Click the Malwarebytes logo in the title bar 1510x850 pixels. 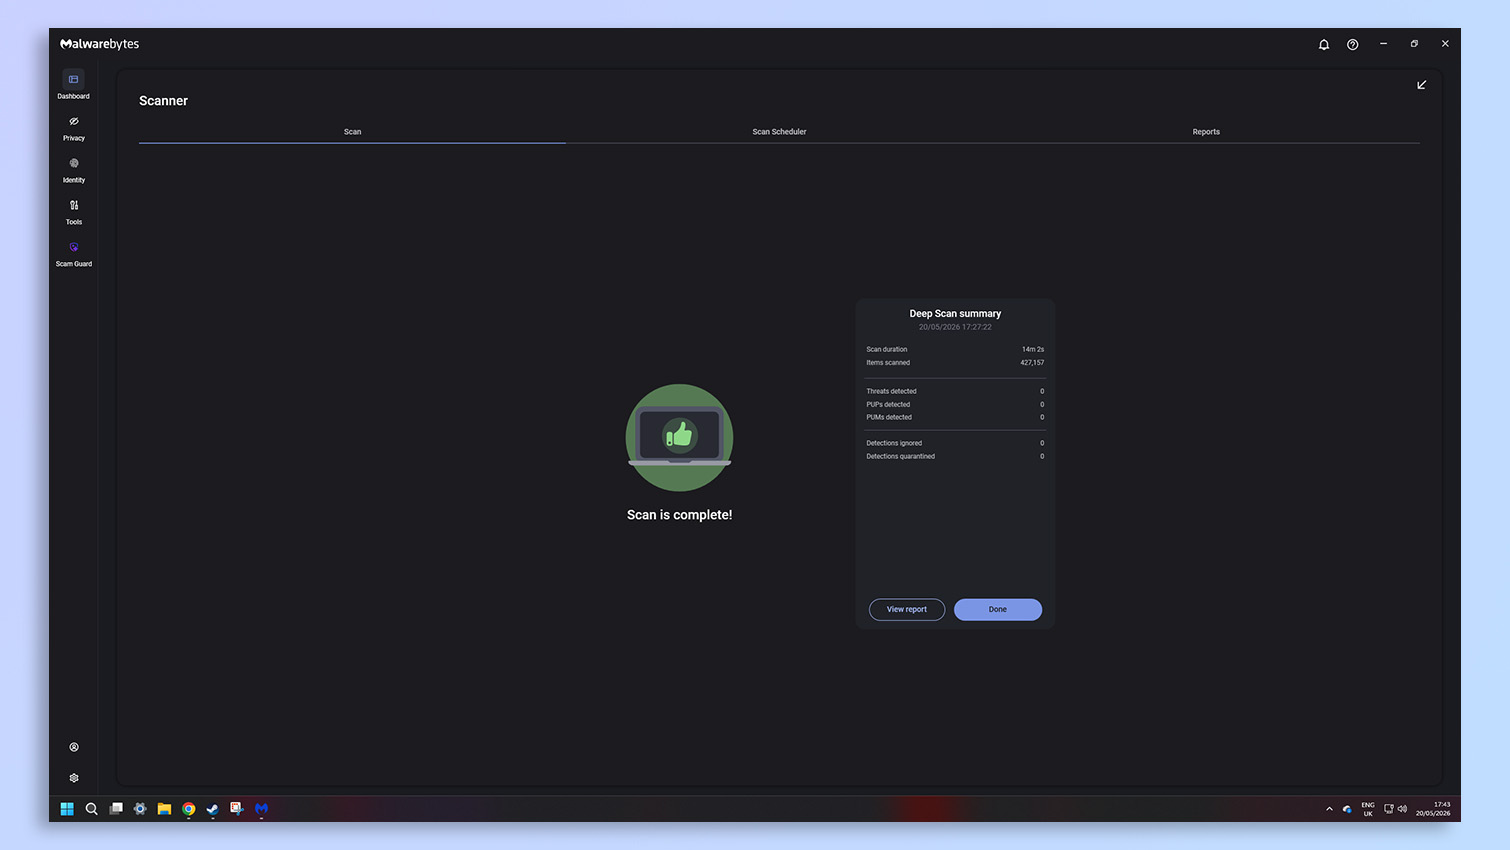[x=100, y=44]
